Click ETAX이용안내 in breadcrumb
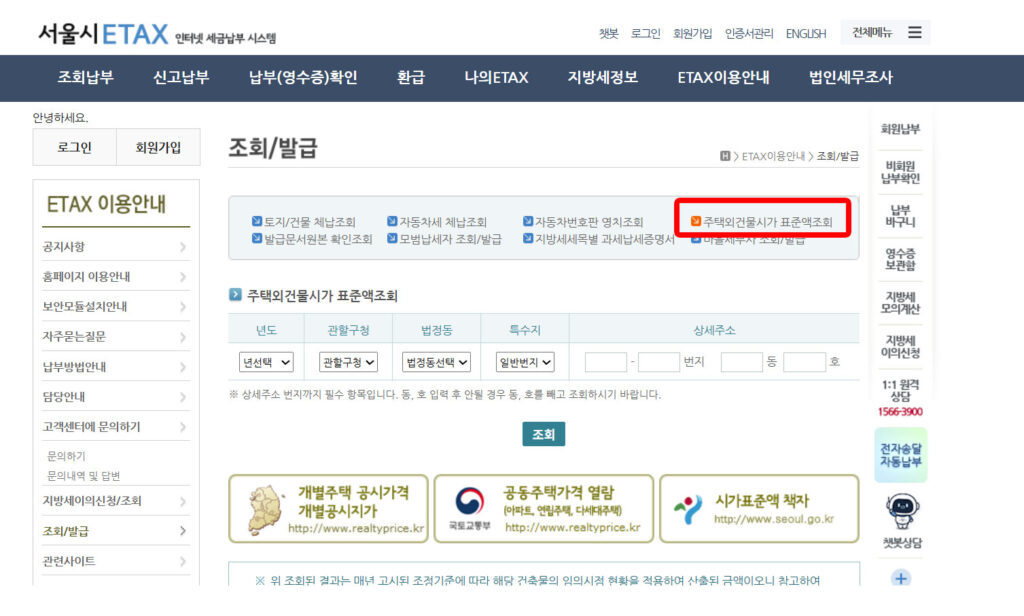This screenshot has width=1024, height=616. pyautogui.click(x=773, y=156)
